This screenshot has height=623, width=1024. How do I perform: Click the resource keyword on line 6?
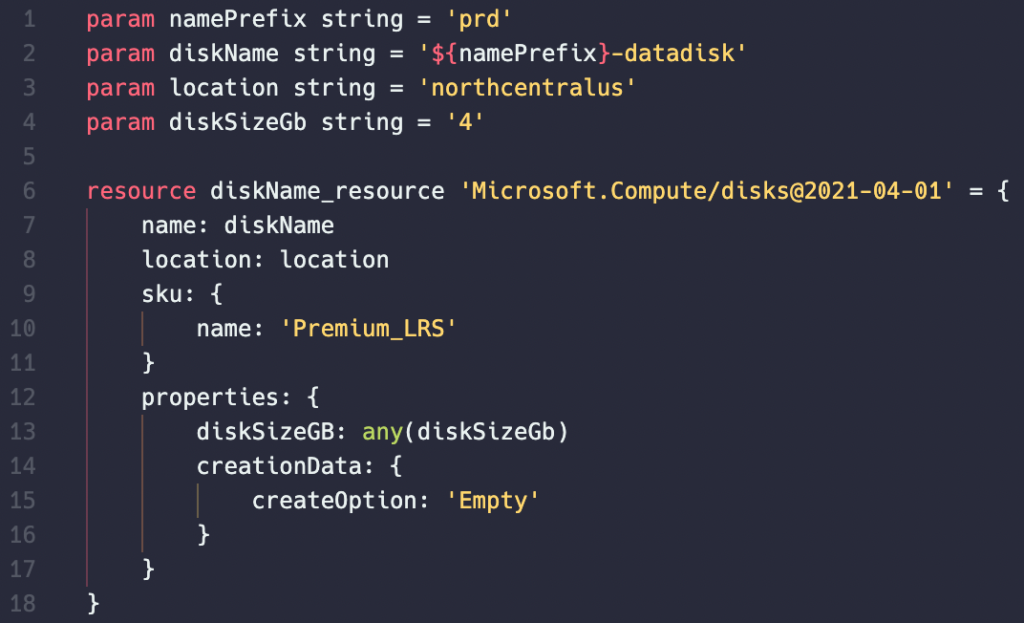coord(141,191)
